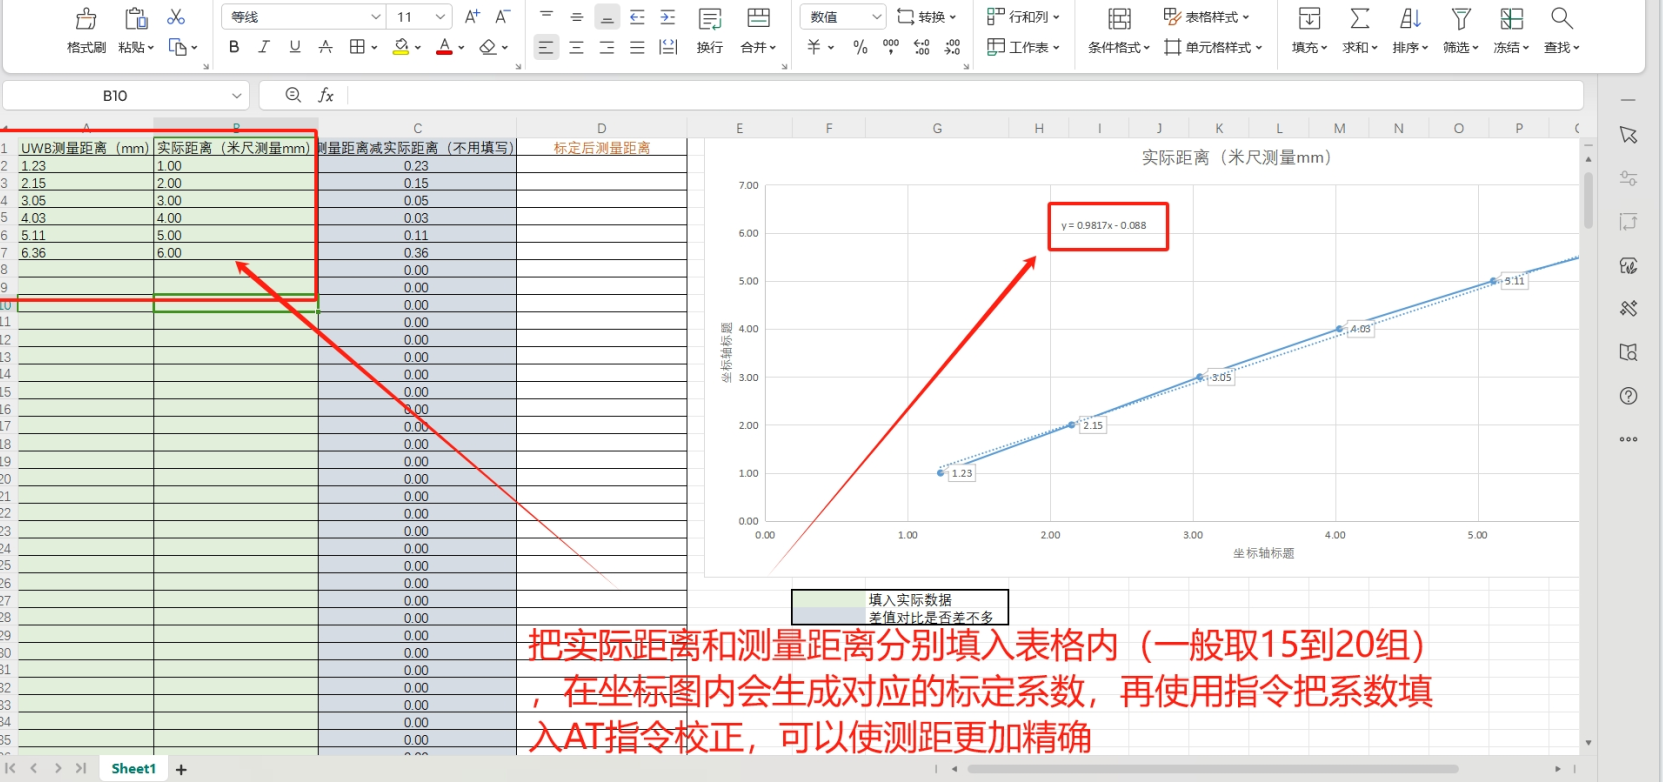Screen dimensions: 1663x782
Task: Toggle Underline formatting
Action: click(295, 47)
